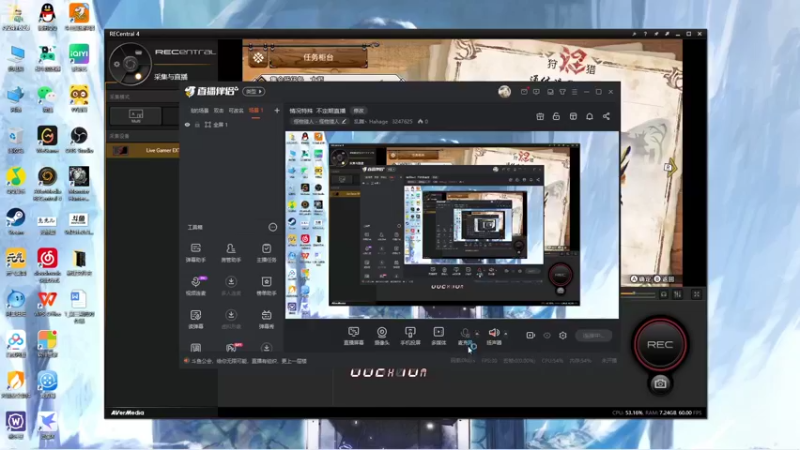This screenshot has height=450, width=800.
Task: Edit the category label pencil icon
Action: (344, 121)
